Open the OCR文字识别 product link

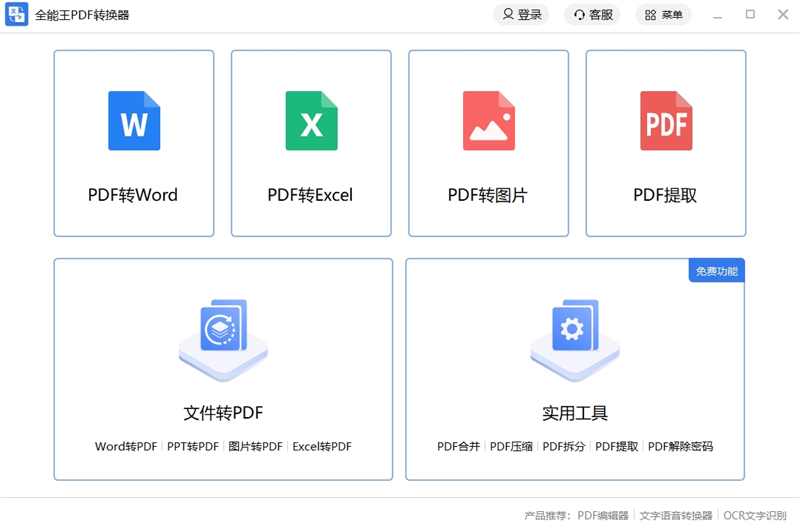755,515
